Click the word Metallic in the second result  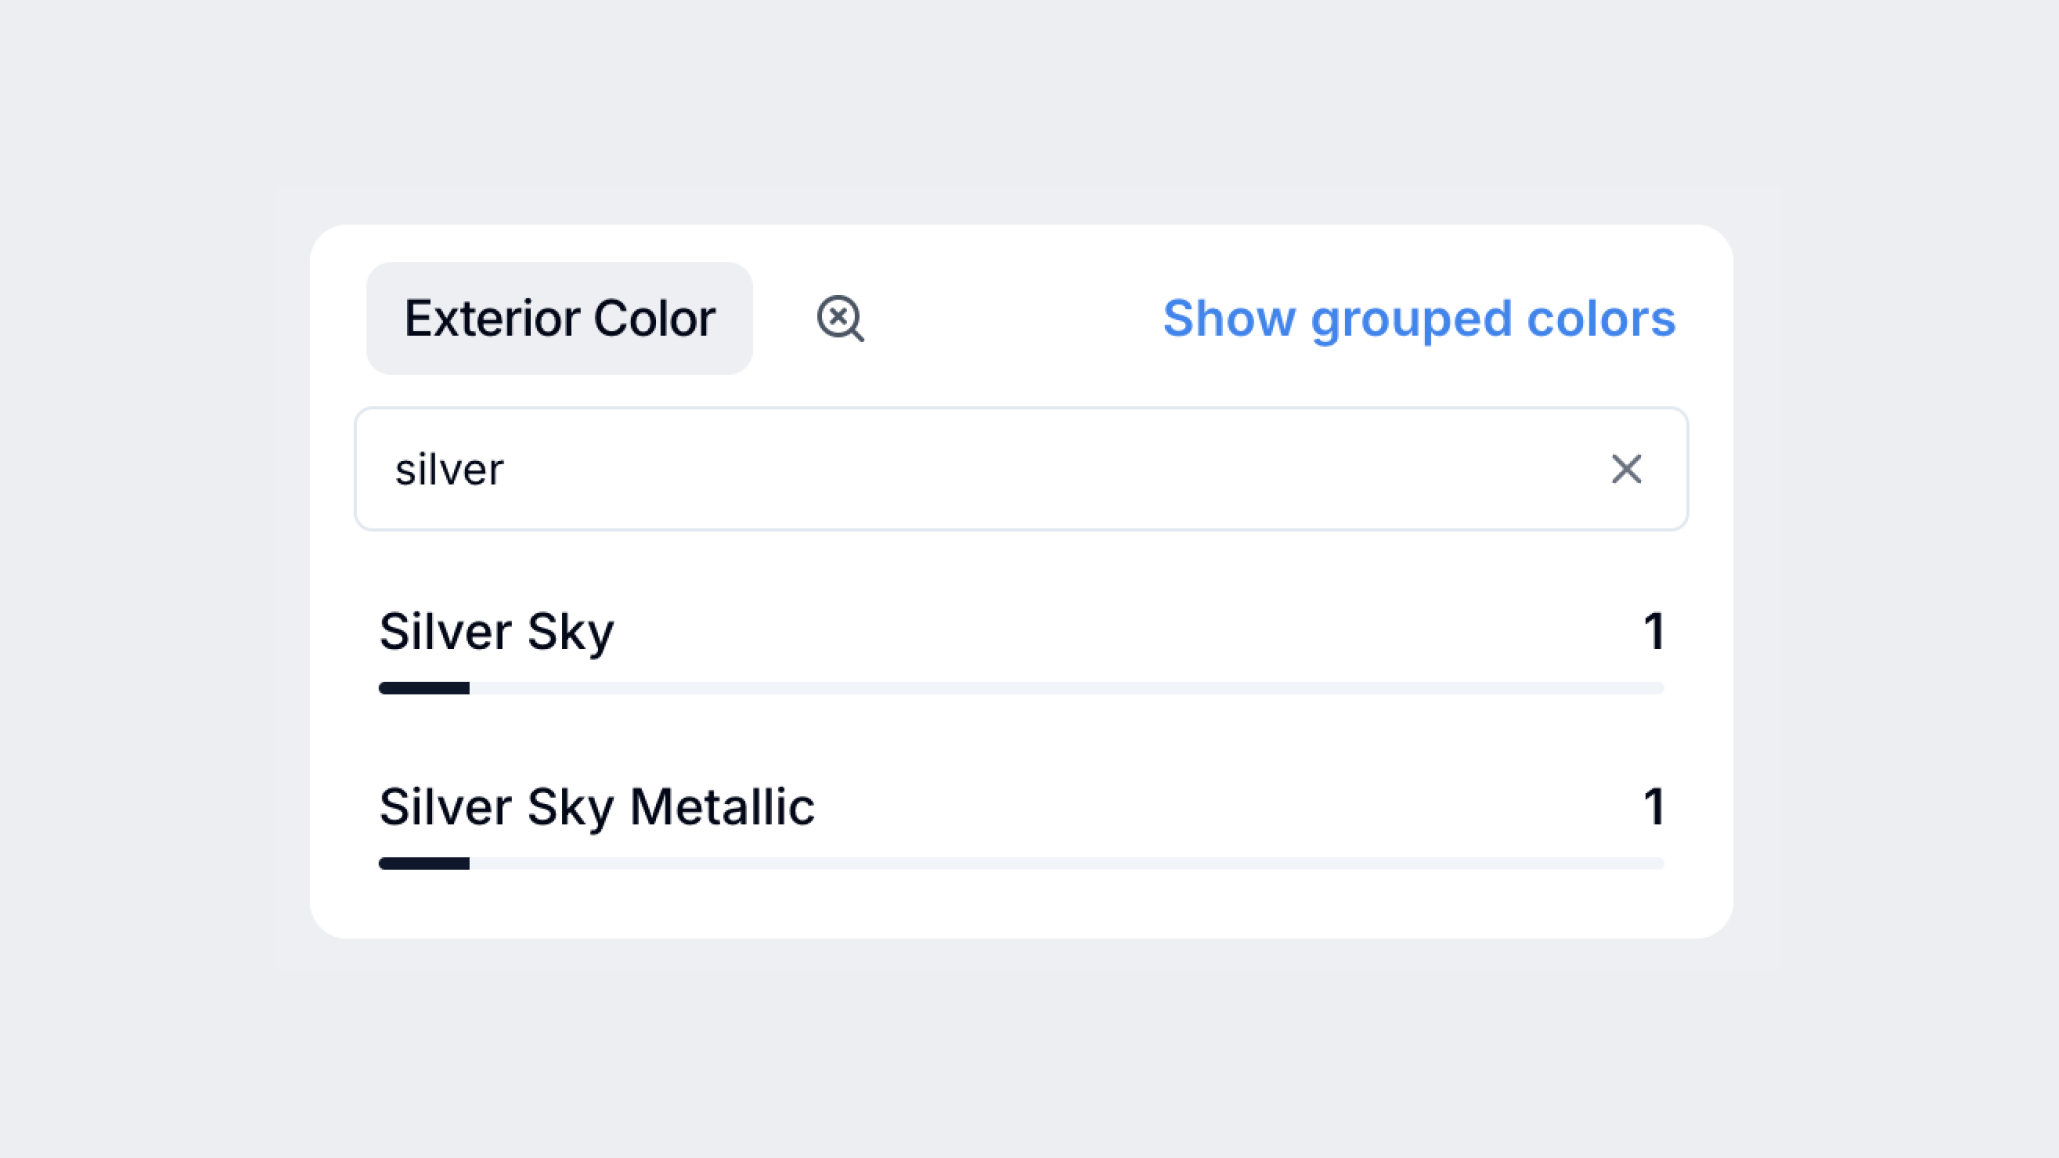(x=721, y=807)
